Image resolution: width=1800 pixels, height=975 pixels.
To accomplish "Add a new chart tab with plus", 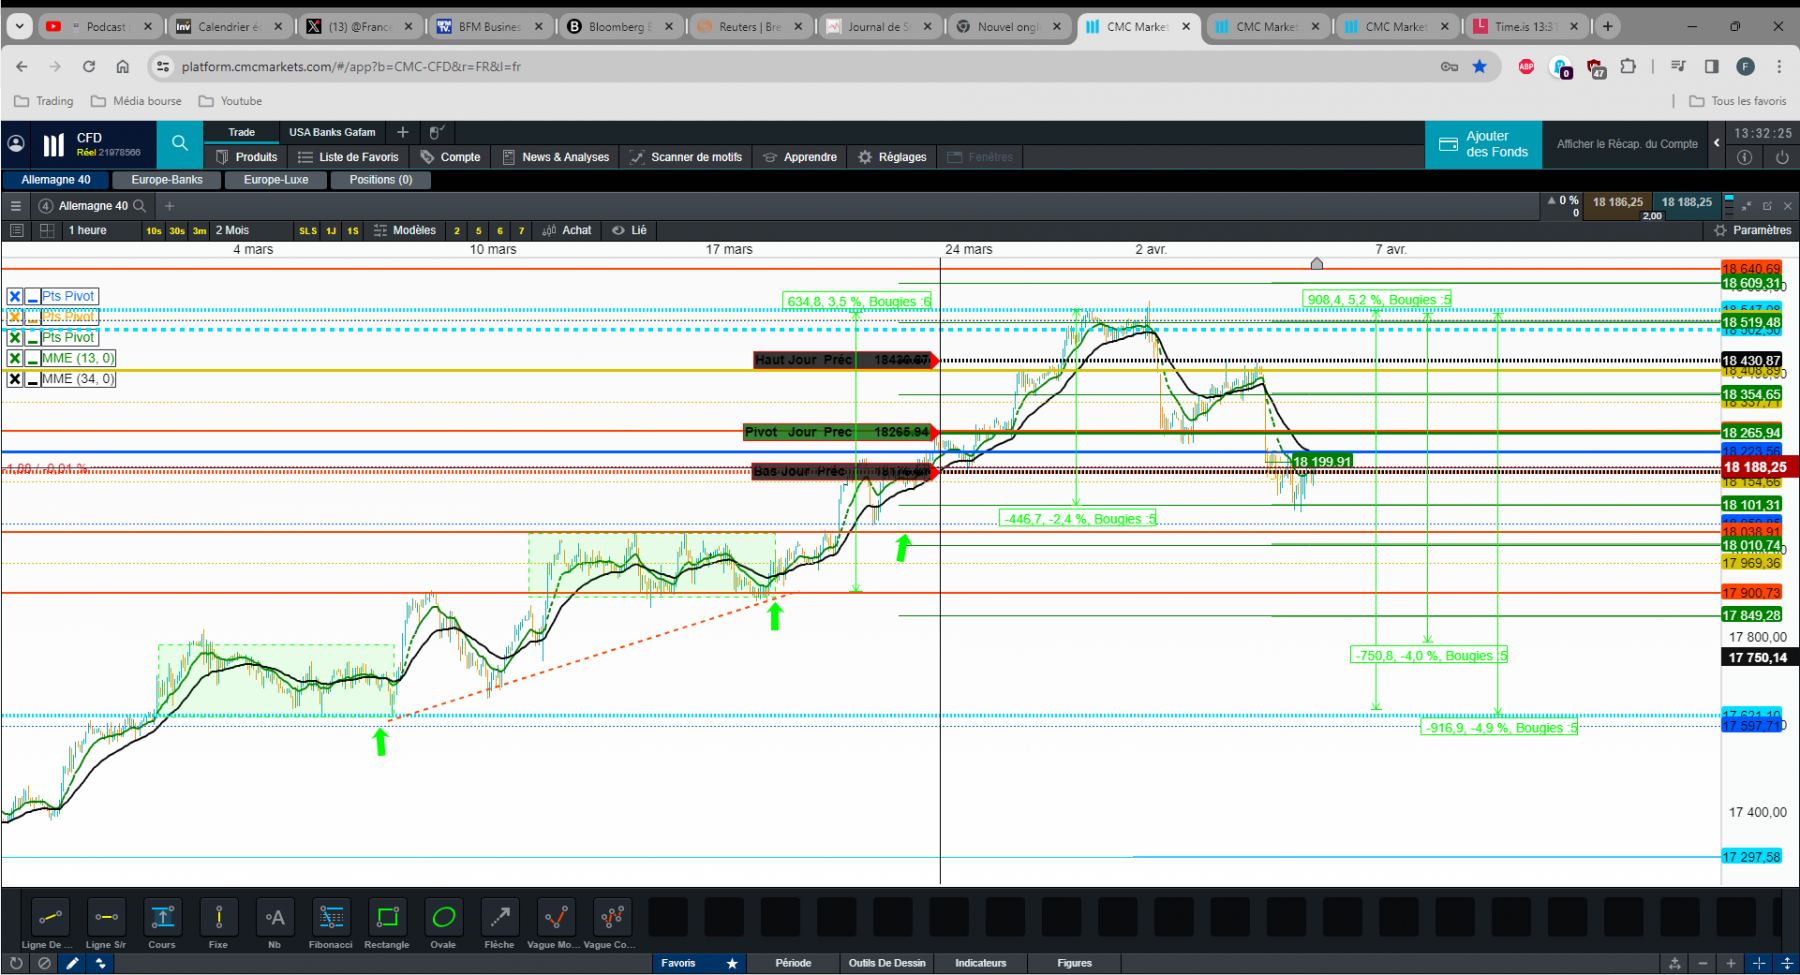I will [170, 206].
